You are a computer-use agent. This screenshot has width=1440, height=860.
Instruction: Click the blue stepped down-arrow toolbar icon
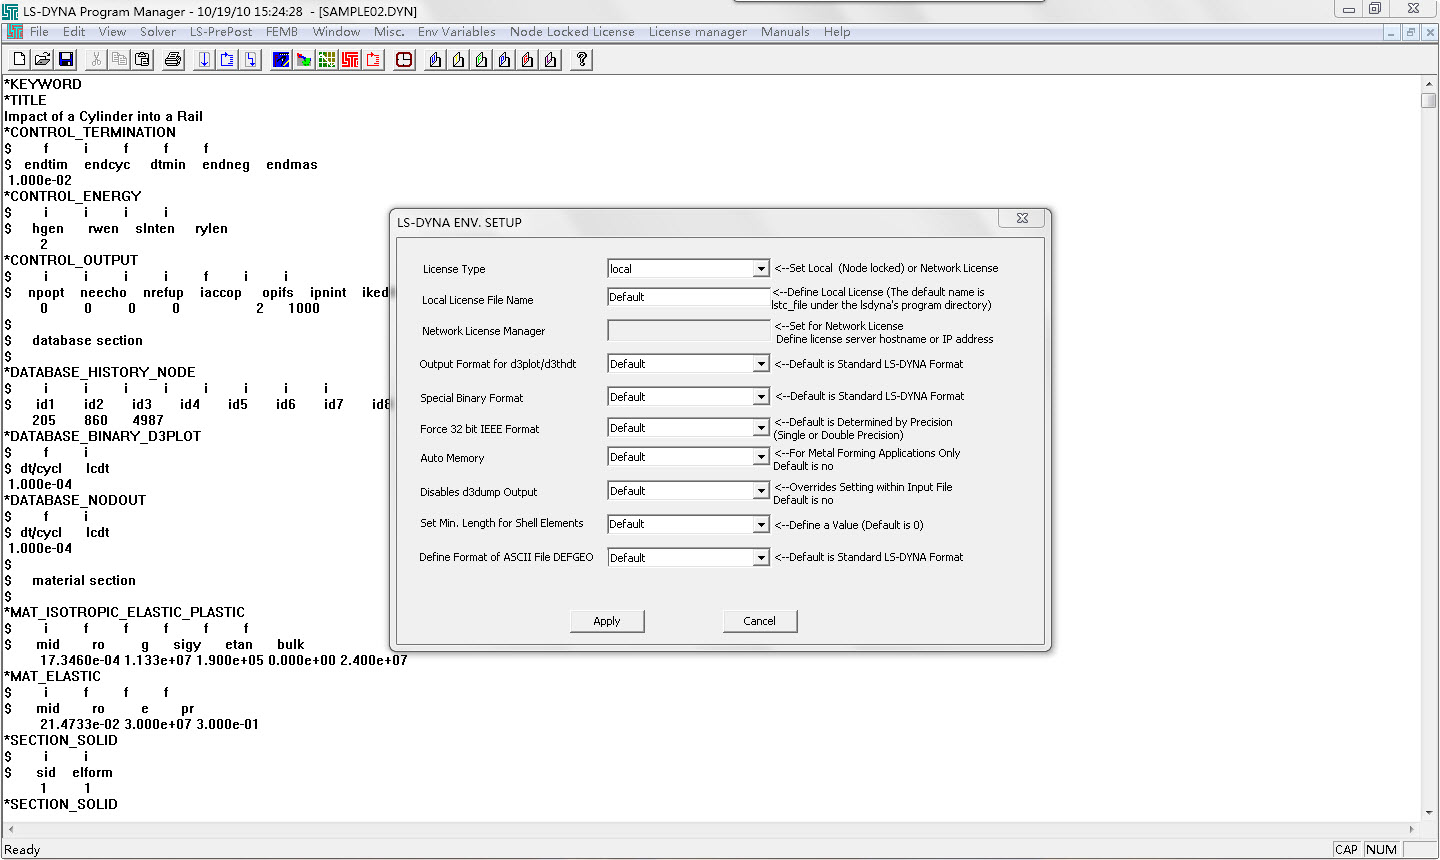tap(251, 60)
